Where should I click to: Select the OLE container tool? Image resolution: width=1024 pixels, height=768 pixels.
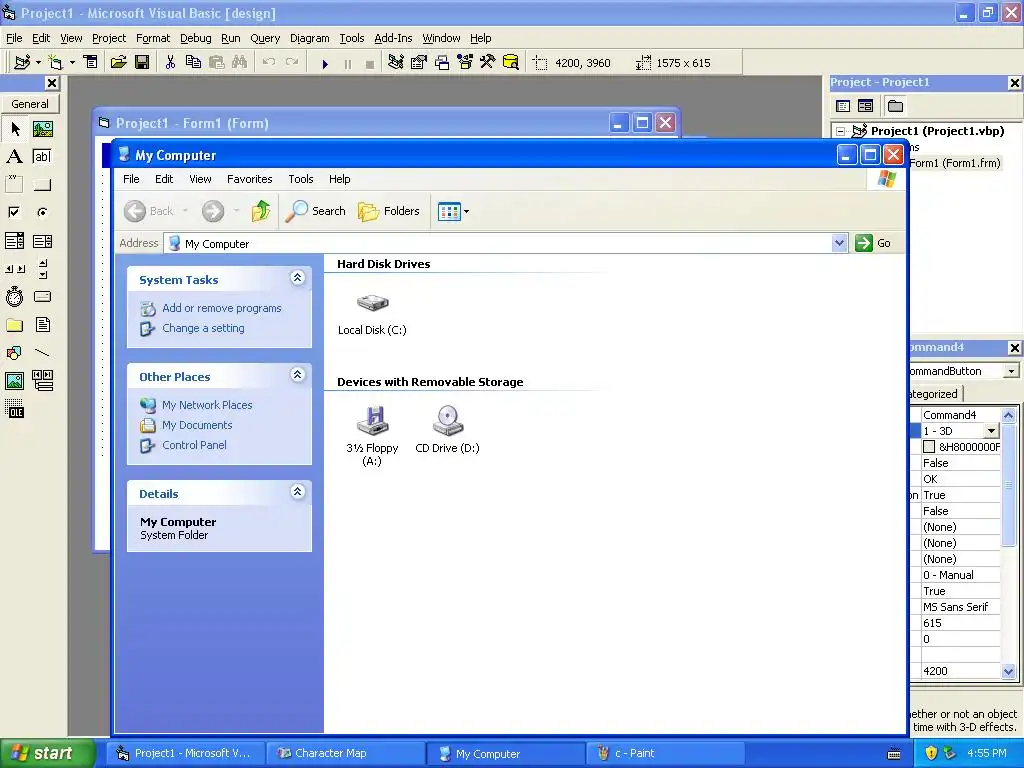coord(14,409)
